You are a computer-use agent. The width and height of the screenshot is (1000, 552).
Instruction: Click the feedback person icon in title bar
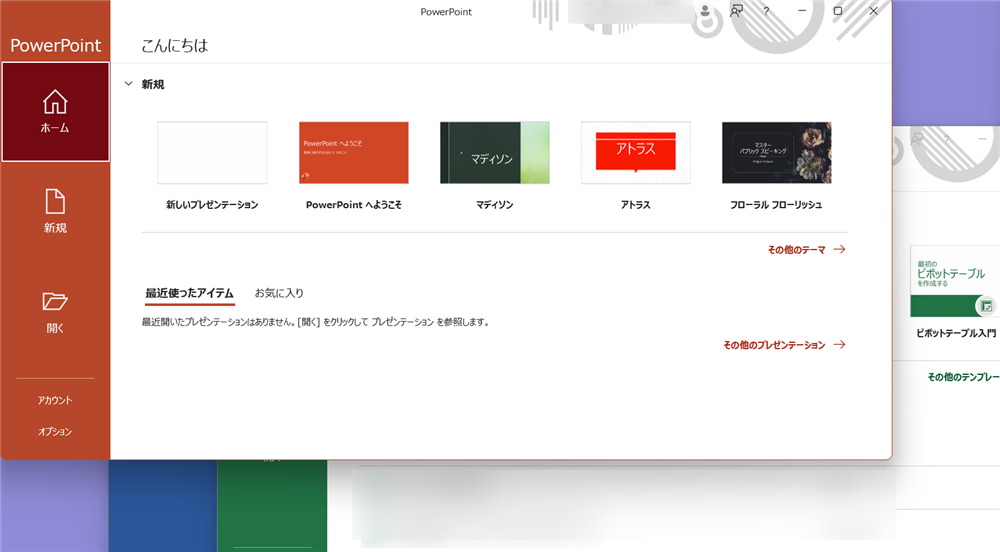point(737,11)
